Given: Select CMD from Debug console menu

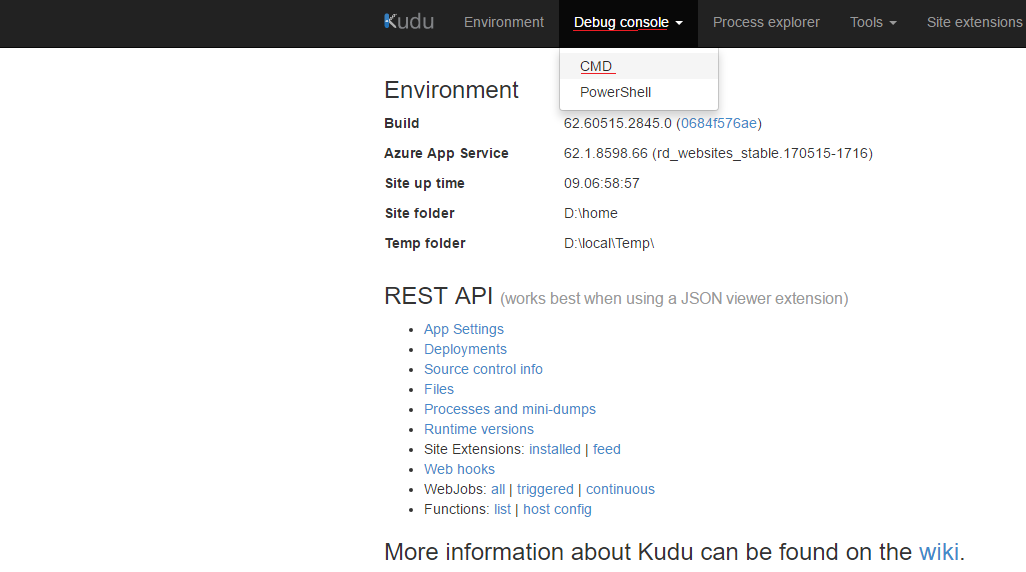Looking at the screenshot, I should [639, 66].
